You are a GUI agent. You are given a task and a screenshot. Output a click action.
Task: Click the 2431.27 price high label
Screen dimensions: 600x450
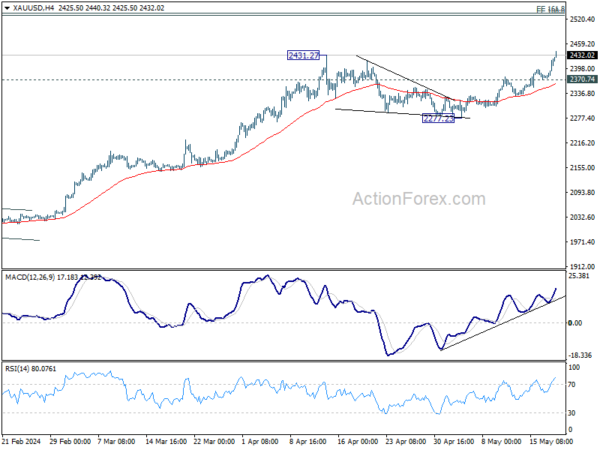click(x=303, y=55)
